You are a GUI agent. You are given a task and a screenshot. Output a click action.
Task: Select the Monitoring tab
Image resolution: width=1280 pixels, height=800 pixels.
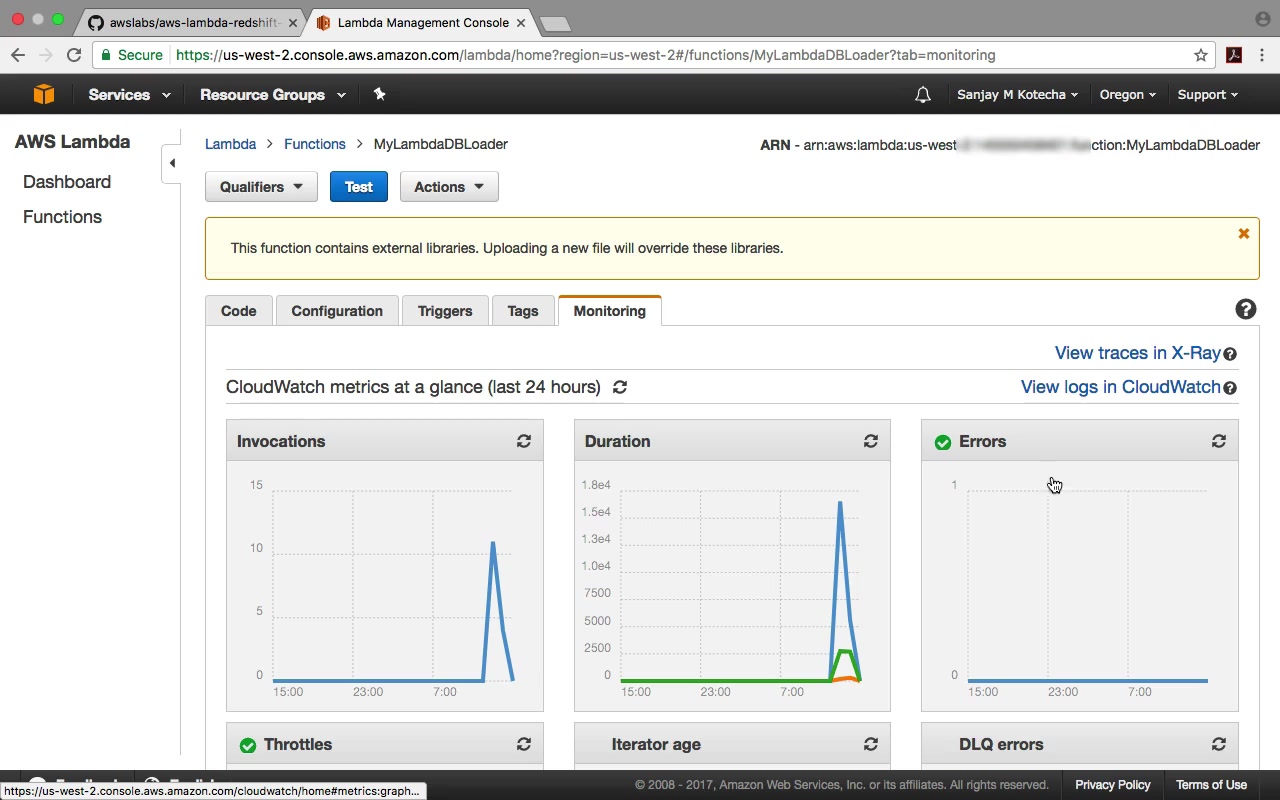610,311
